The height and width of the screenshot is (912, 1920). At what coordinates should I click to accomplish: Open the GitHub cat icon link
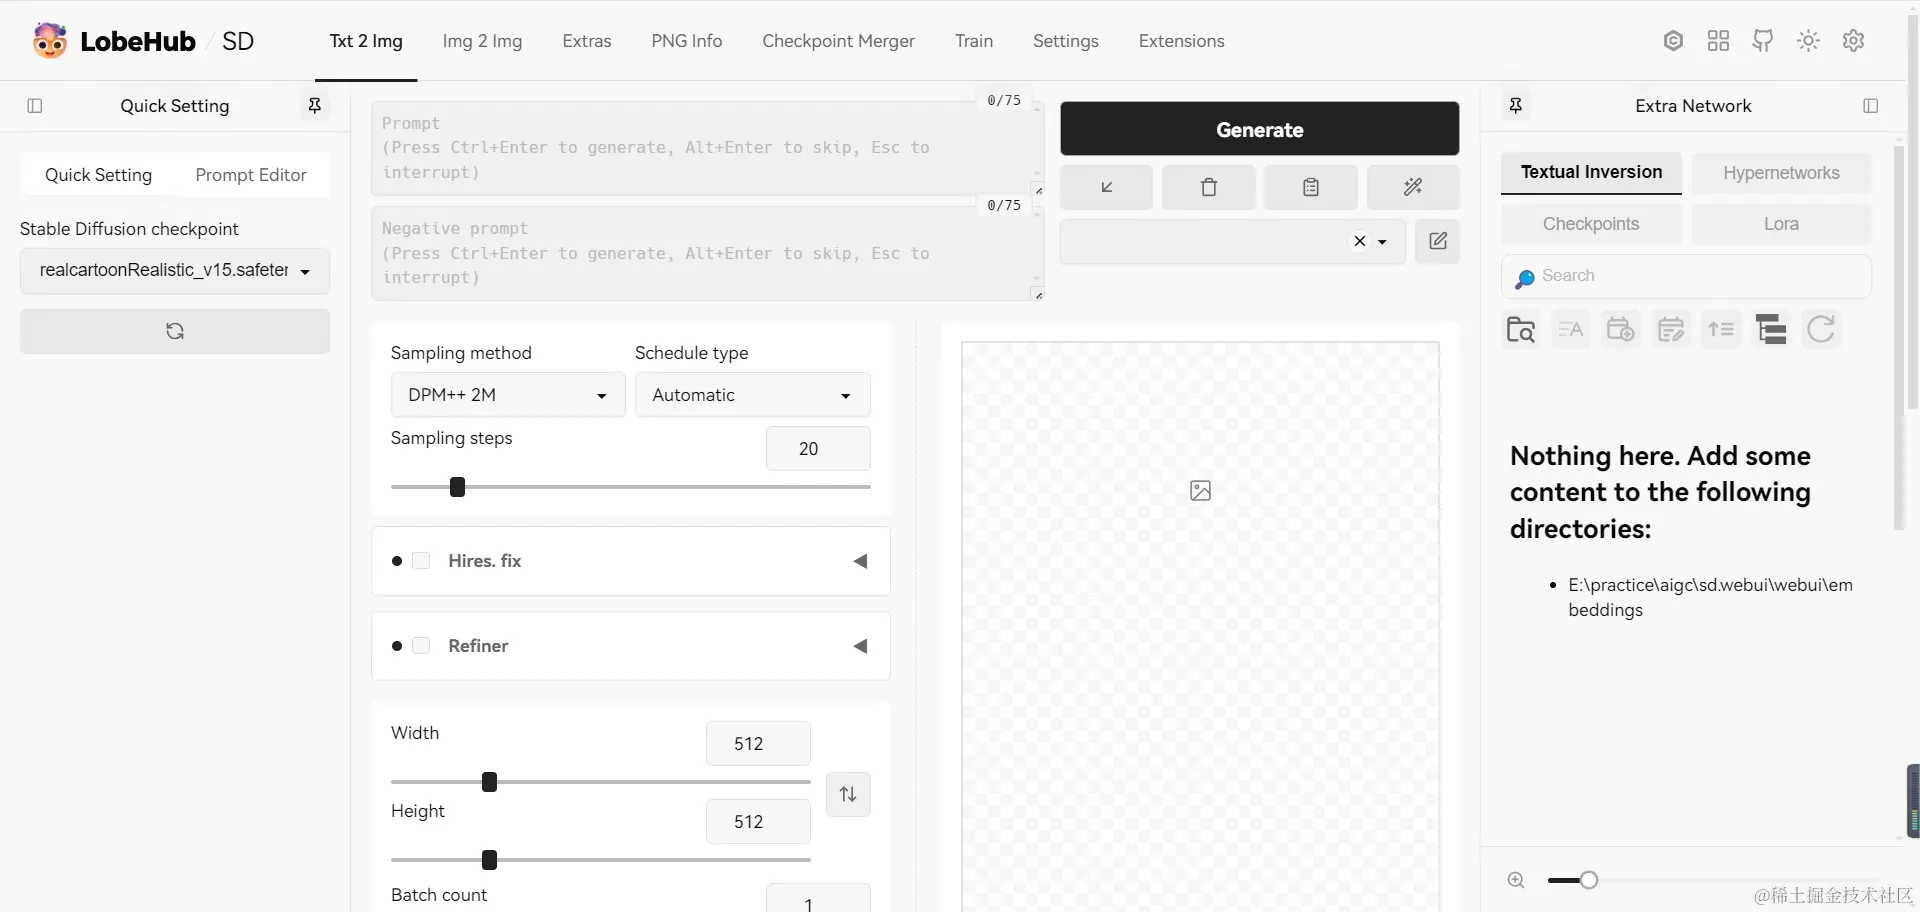coord(1763,41)
